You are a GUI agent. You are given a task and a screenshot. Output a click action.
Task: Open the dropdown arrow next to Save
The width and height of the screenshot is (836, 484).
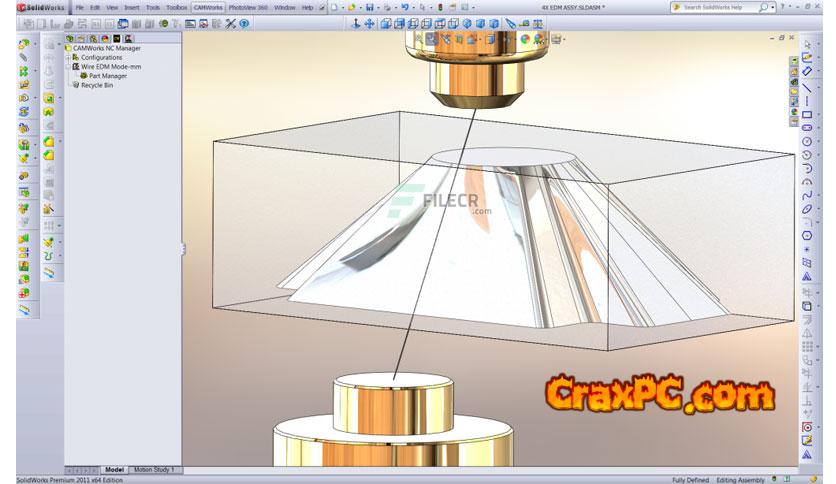377,8
